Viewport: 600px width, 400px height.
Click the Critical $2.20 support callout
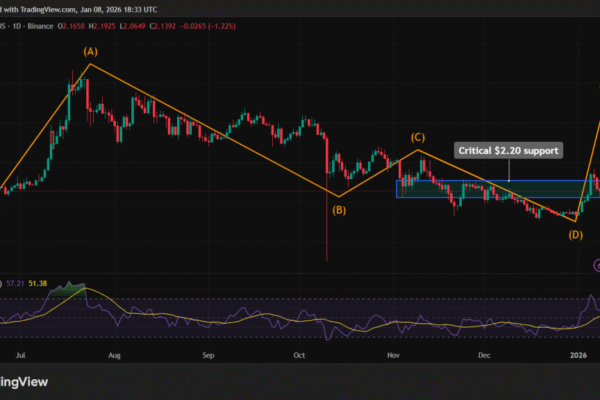coord(510,150)
